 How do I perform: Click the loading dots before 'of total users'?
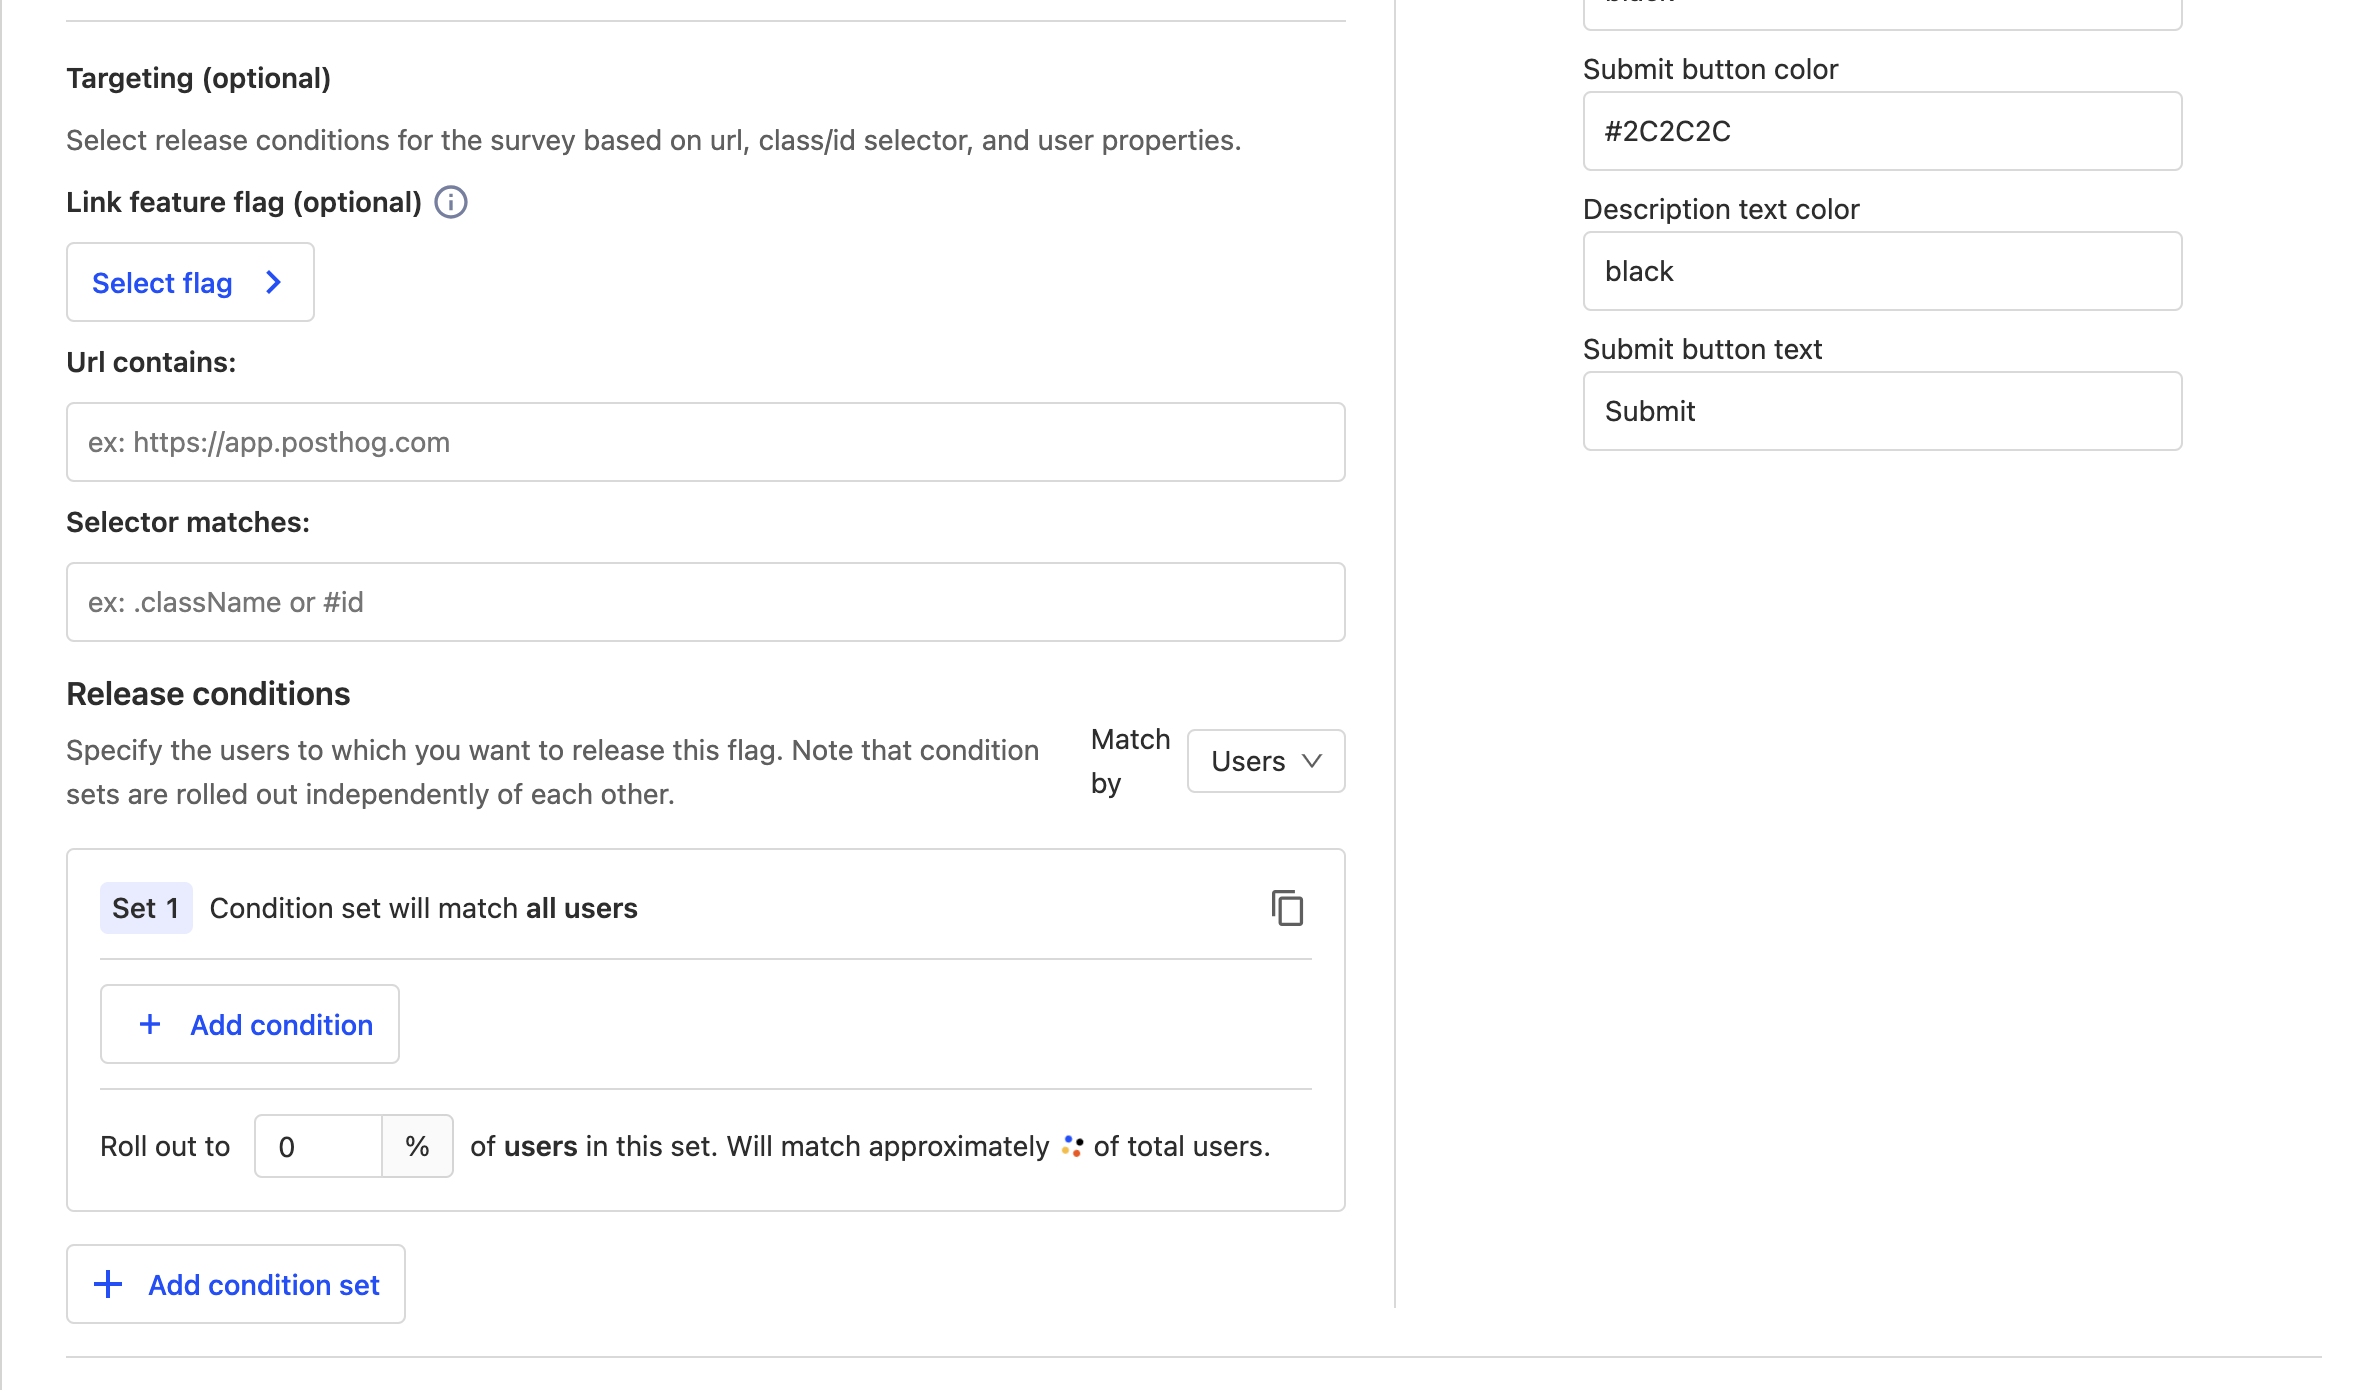click(x=1072, y=1146)
